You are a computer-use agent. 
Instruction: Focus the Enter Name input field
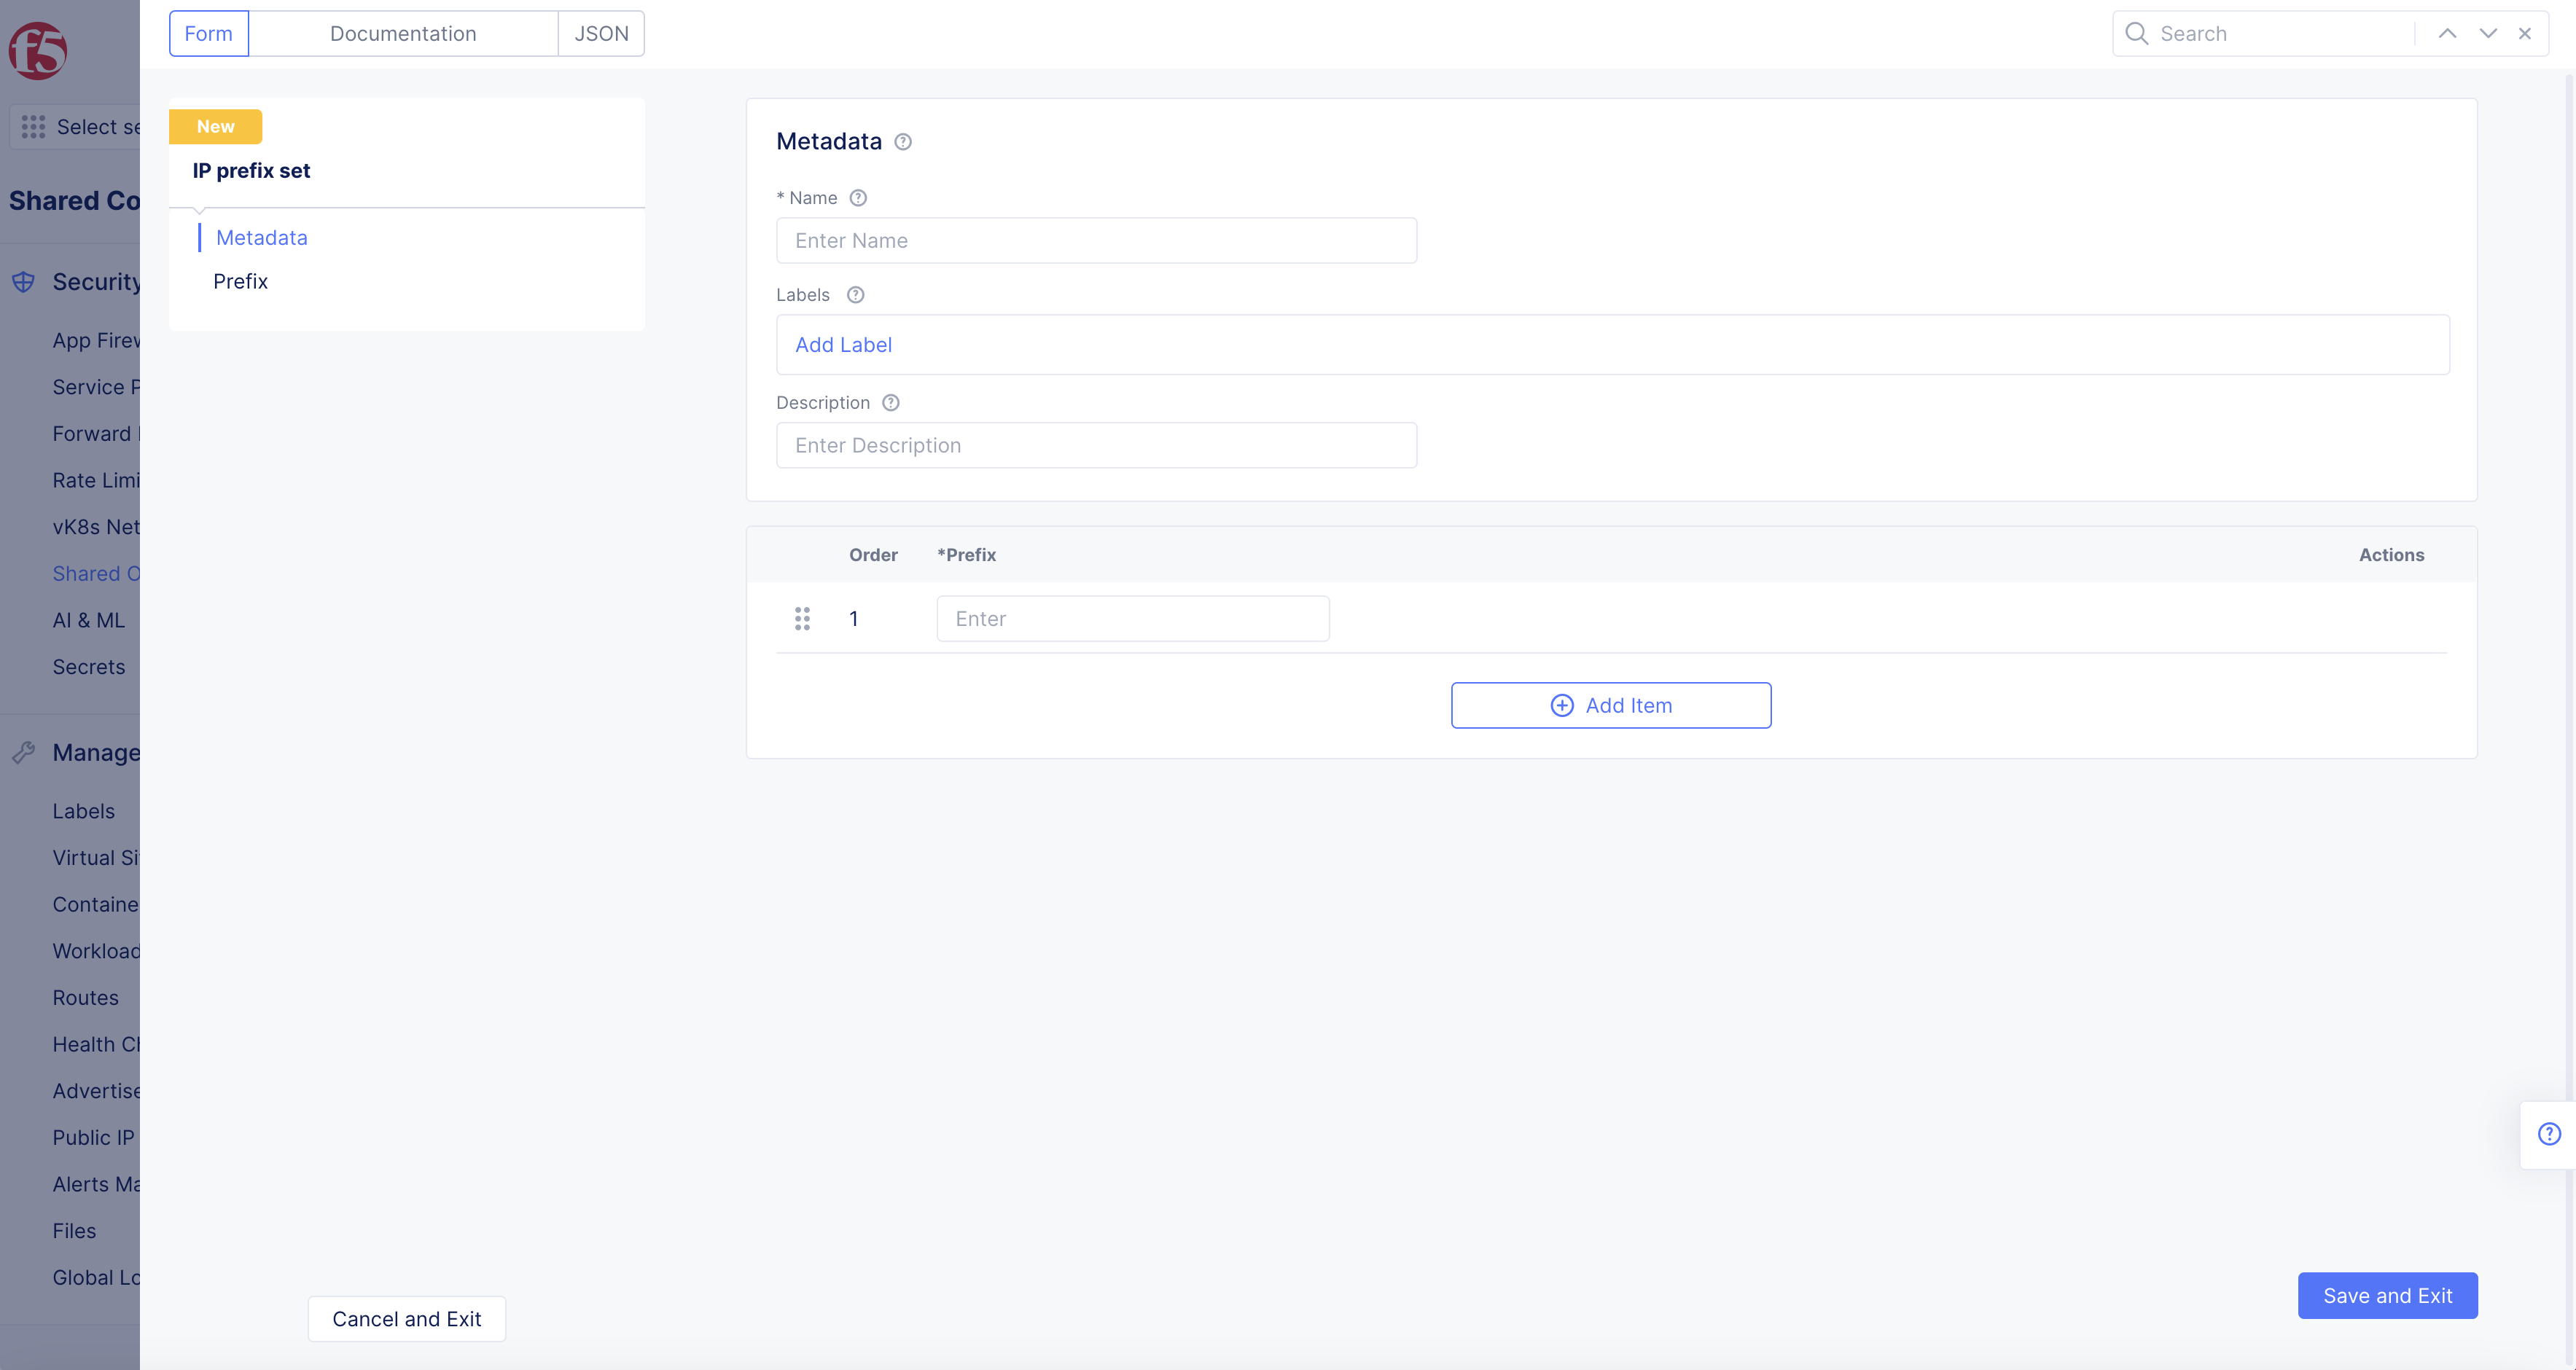click(1096, 241)
